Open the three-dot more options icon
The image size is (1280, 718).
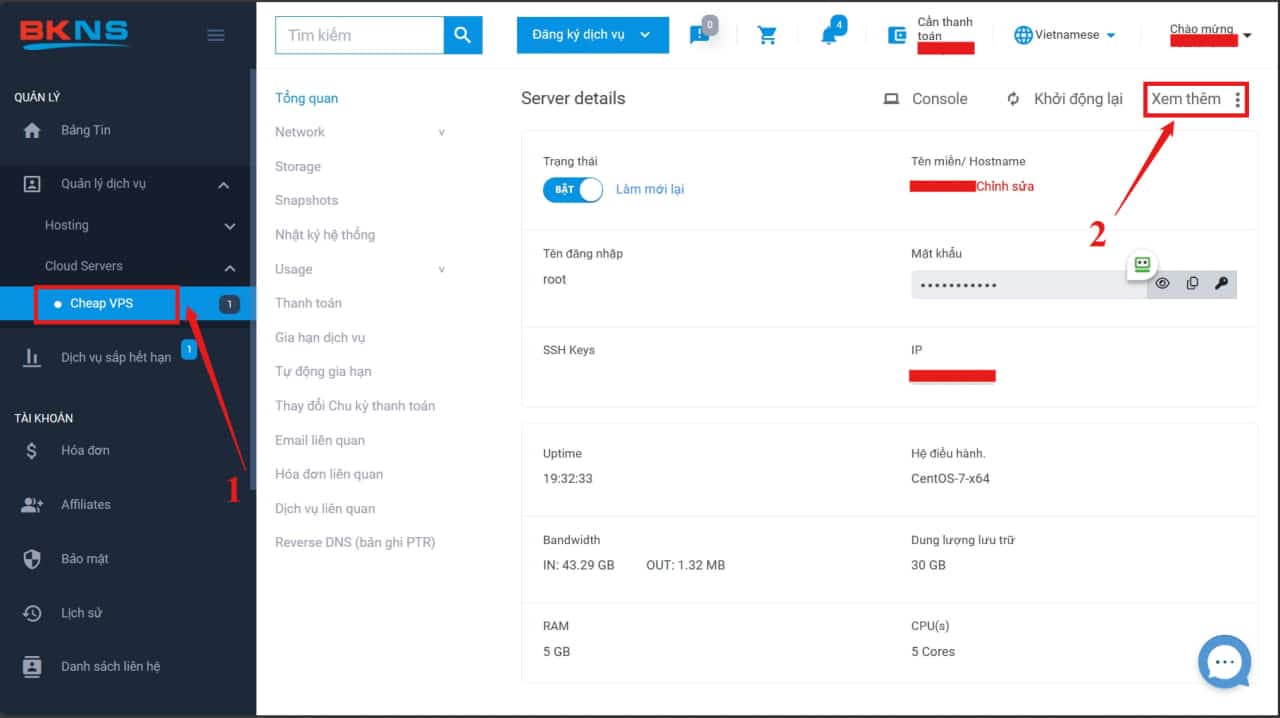[1238, 99]
